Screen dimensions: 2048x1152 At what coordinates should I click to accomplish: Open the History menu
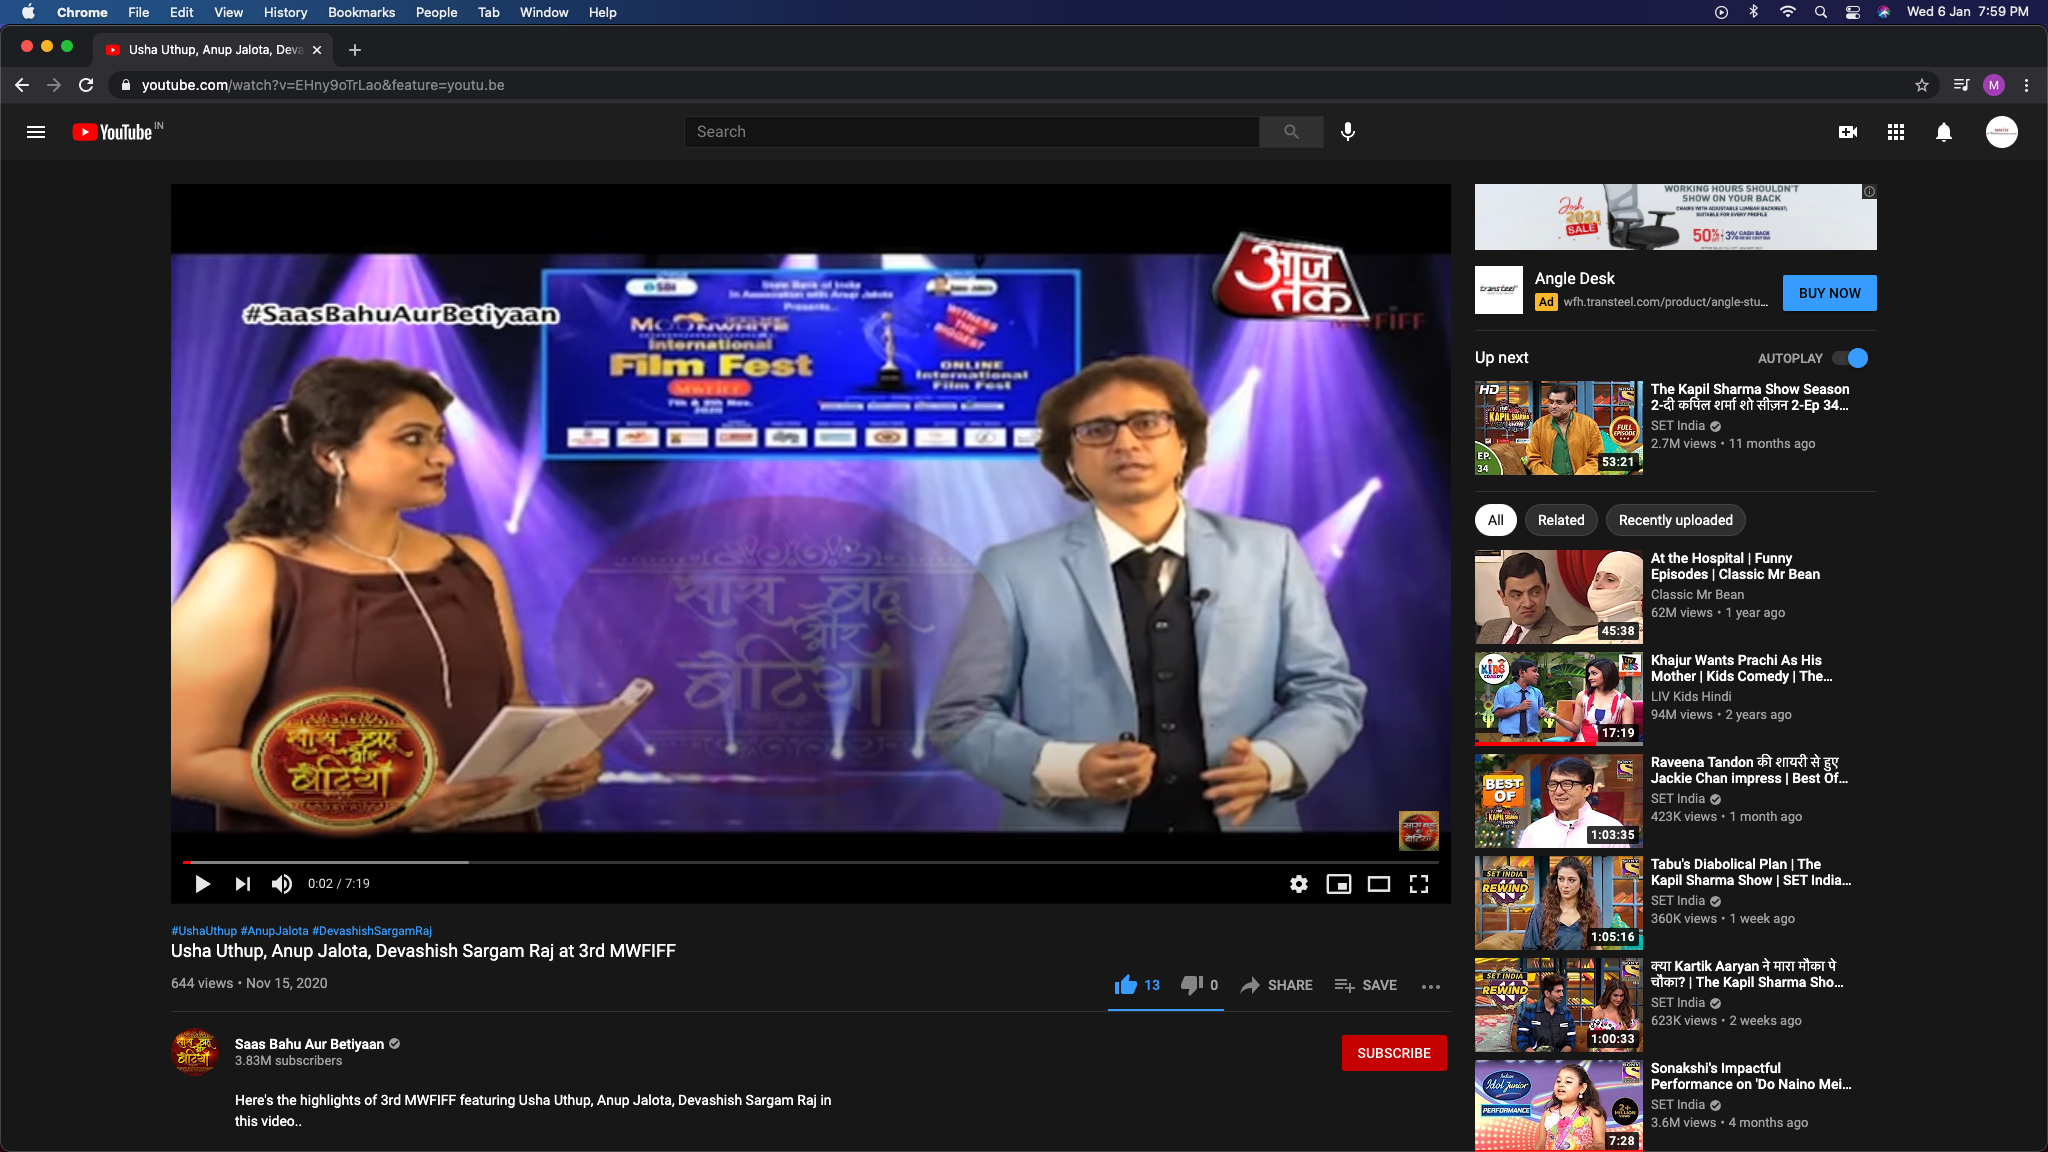coord(285,12)
